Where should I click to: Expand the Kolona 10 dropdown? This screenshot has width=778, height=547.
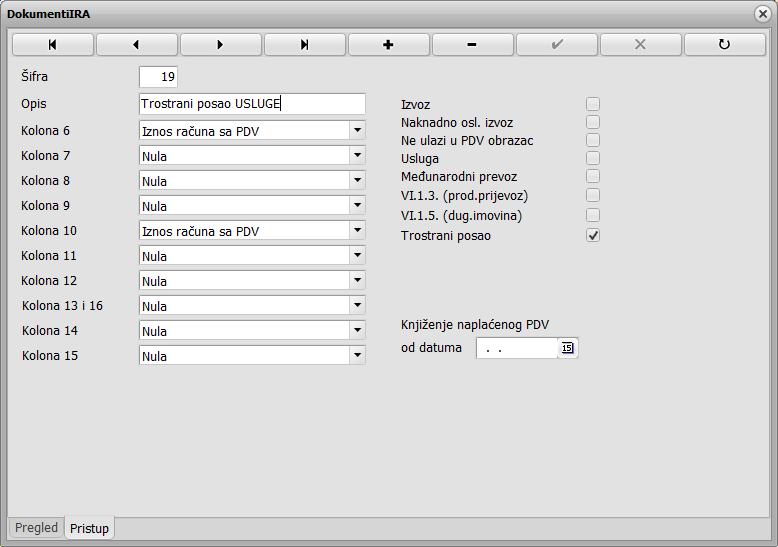pos(357,230)
